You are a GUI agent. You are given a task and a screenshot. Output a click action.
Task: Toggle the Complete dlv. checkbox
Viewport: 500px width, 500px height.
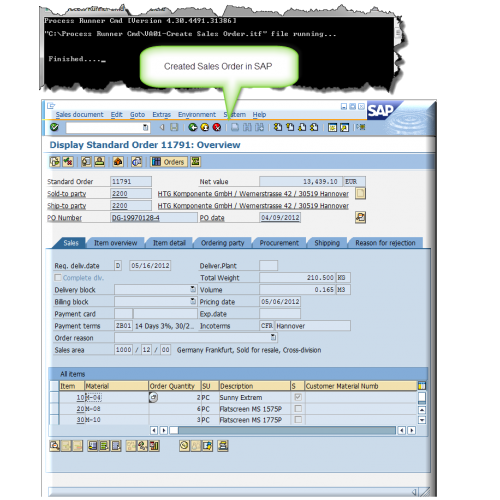58,277
